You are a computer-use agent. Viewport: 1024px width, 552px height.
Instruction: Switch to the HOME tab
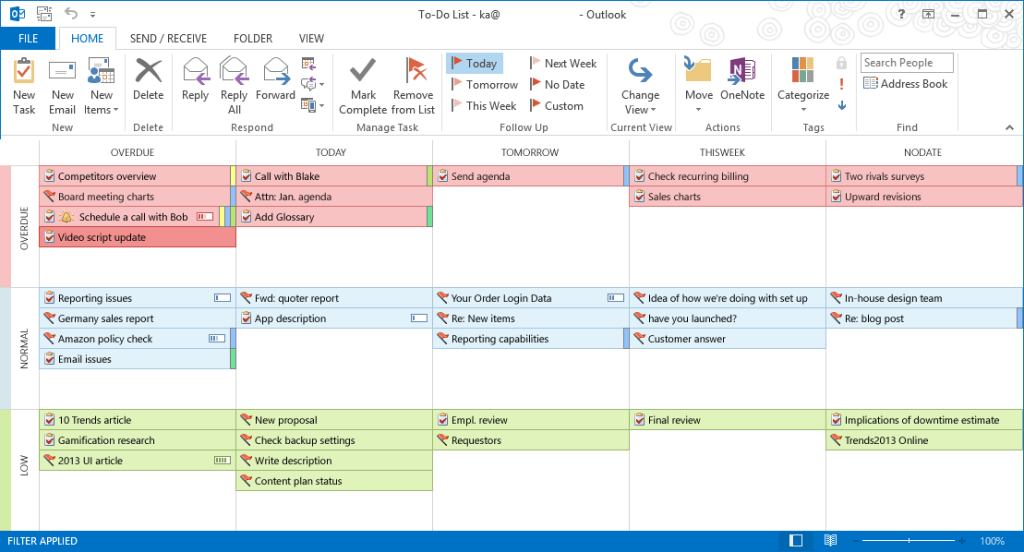click(x=87, y=39)
